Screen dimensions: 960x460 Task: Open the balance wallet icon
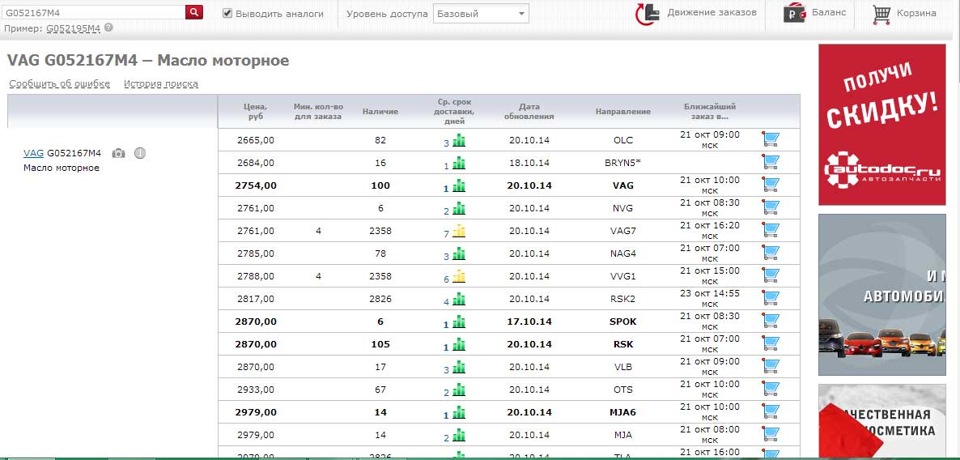coord(795,13)
